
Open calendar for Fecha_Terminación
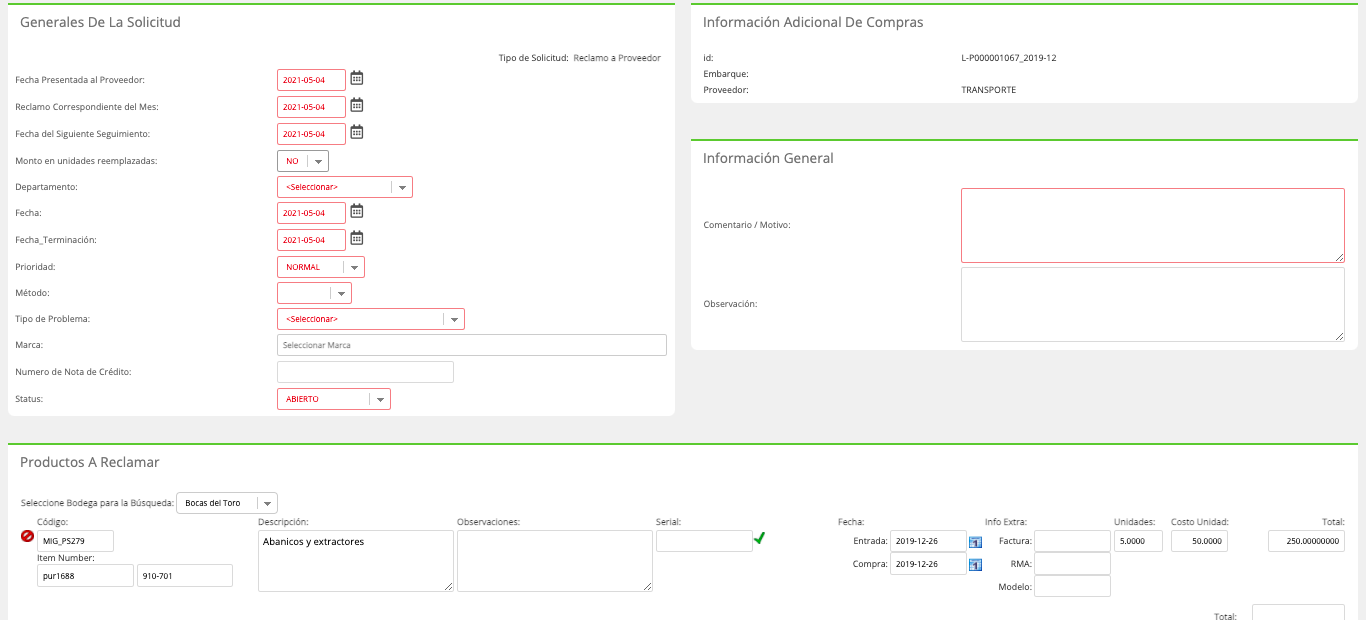[x=357, y=238]
